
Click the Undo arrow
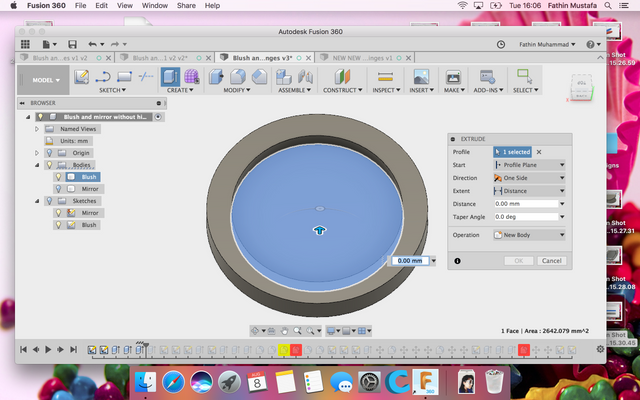pyautogui.click(x=93, y=44)
